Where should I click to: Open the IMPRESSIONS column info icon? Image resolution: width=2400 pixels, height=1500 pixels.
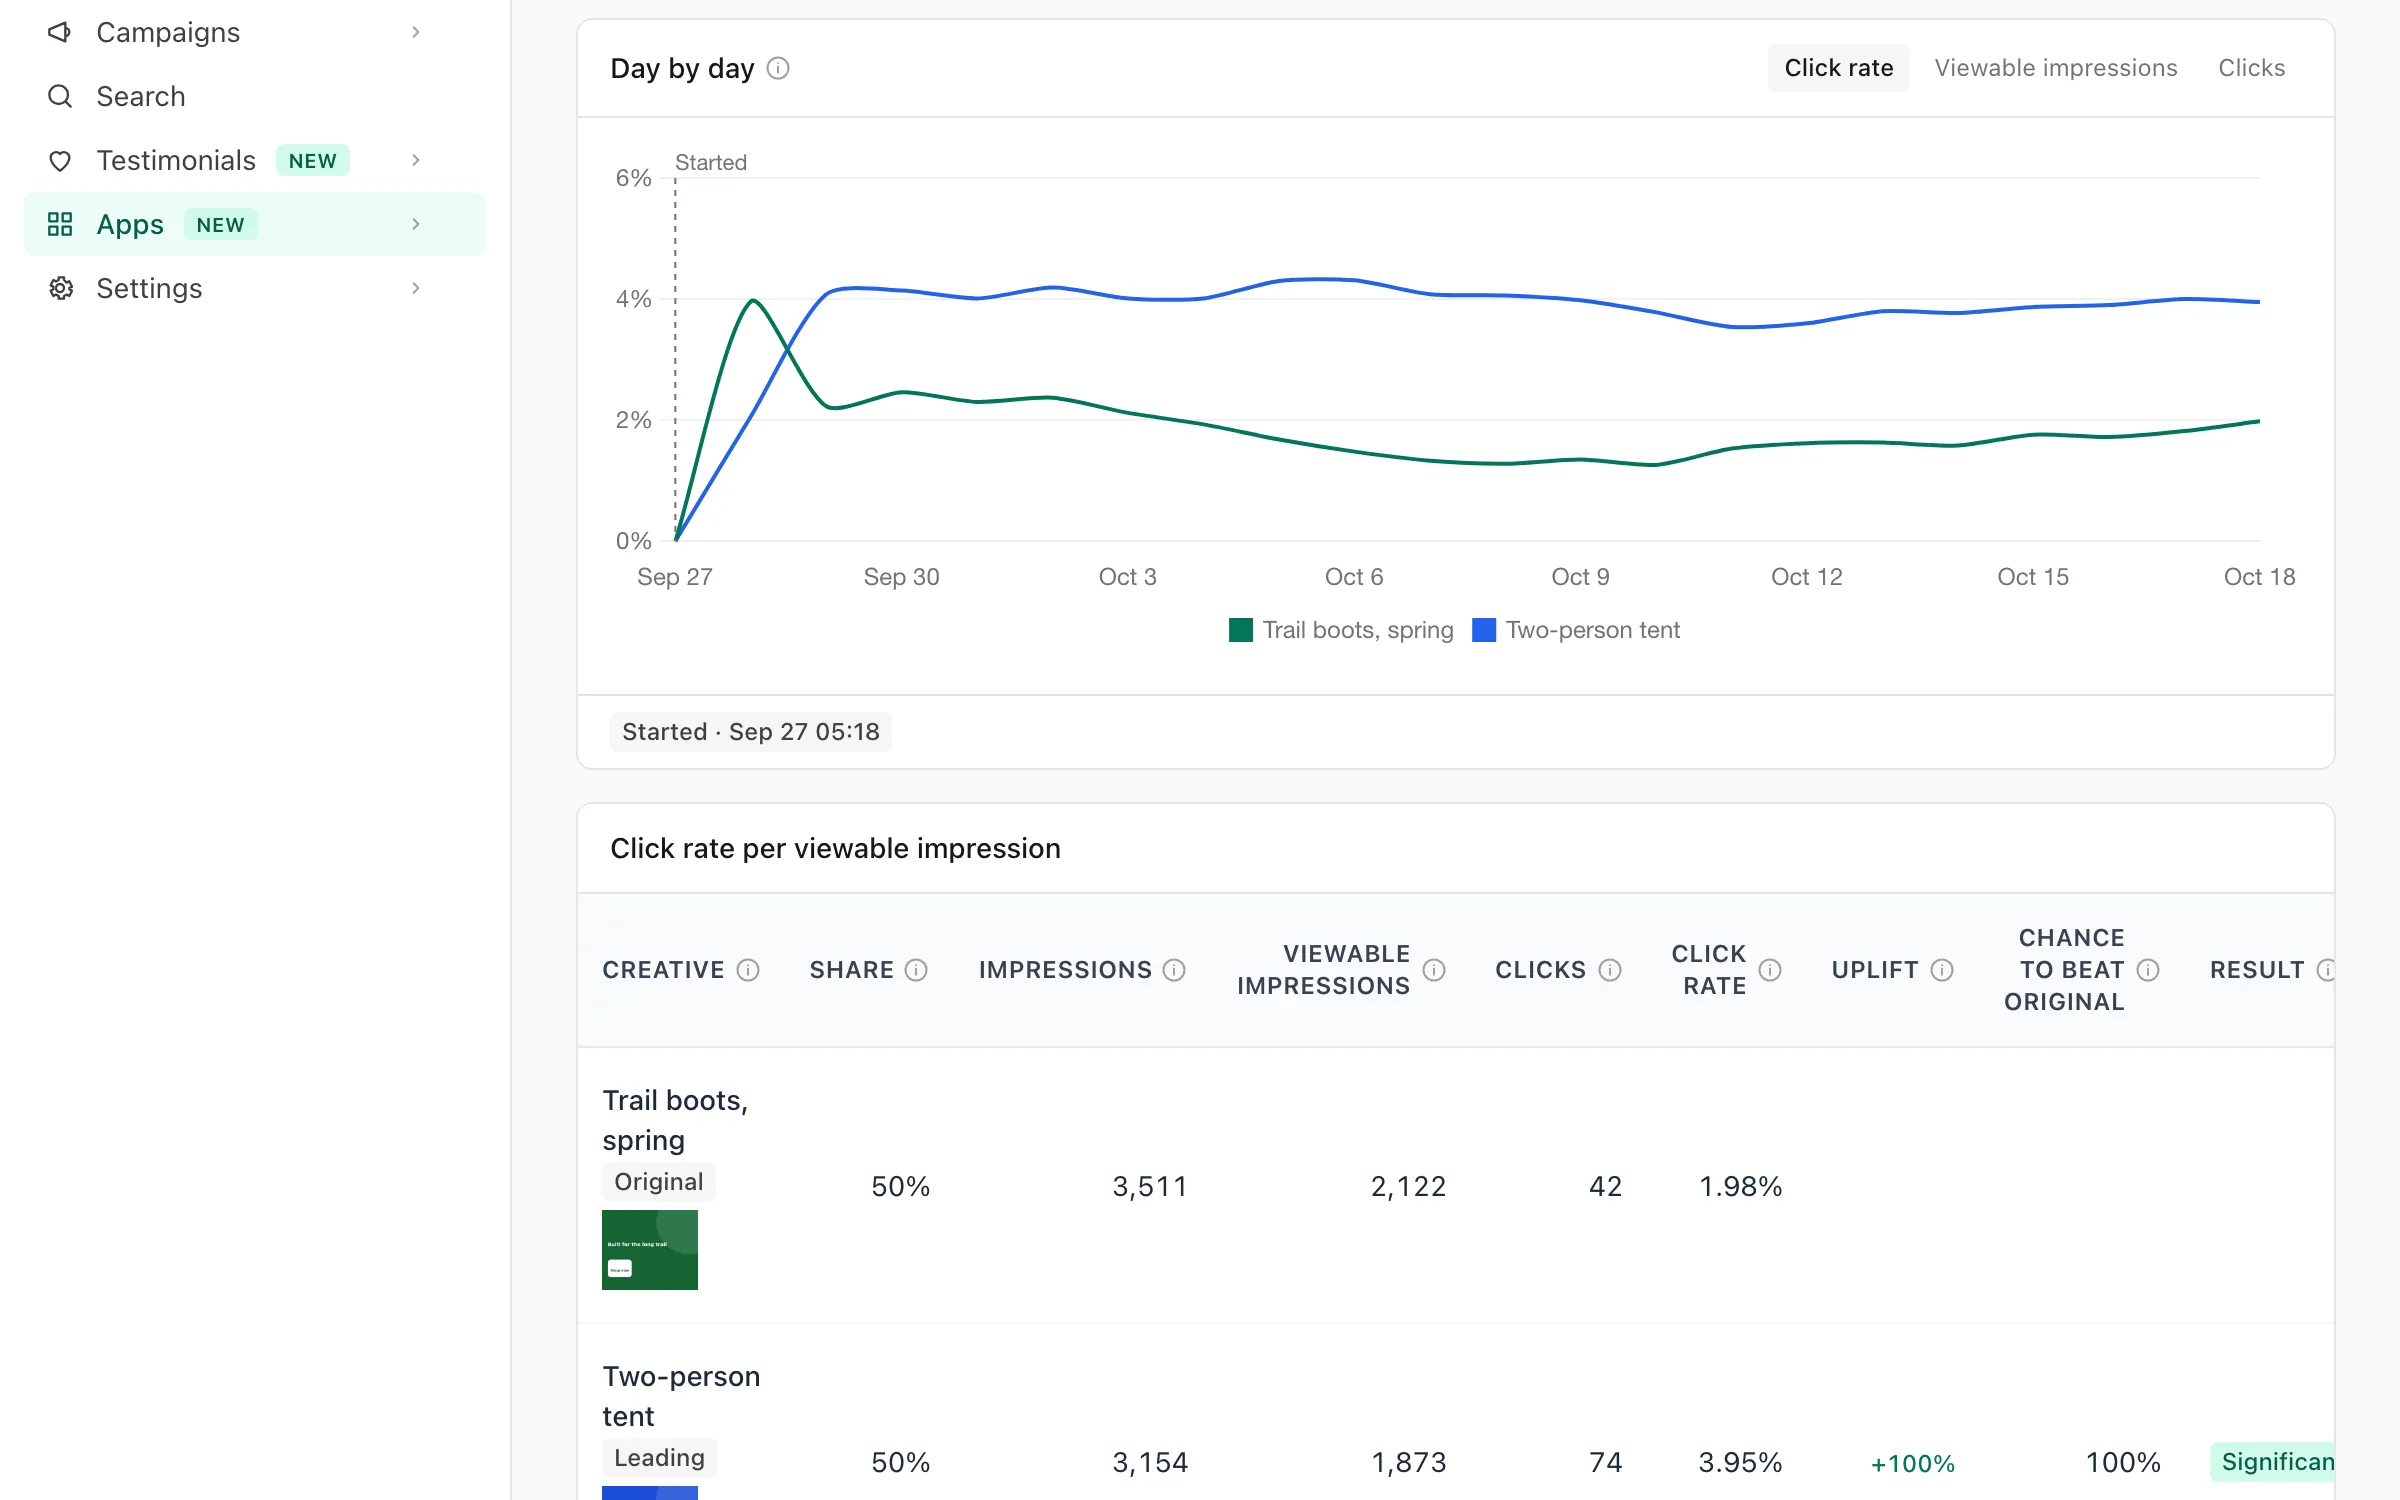pos(1174,970)
